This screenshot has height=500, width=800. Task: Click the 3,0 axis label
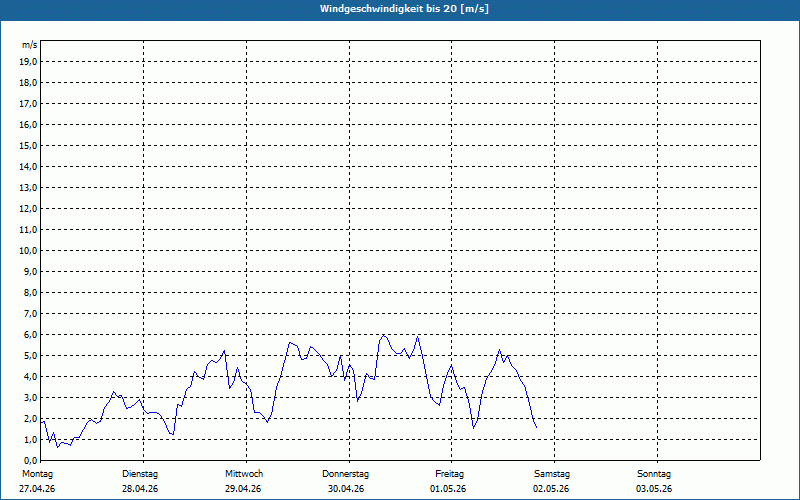click(x=30, y=397)
